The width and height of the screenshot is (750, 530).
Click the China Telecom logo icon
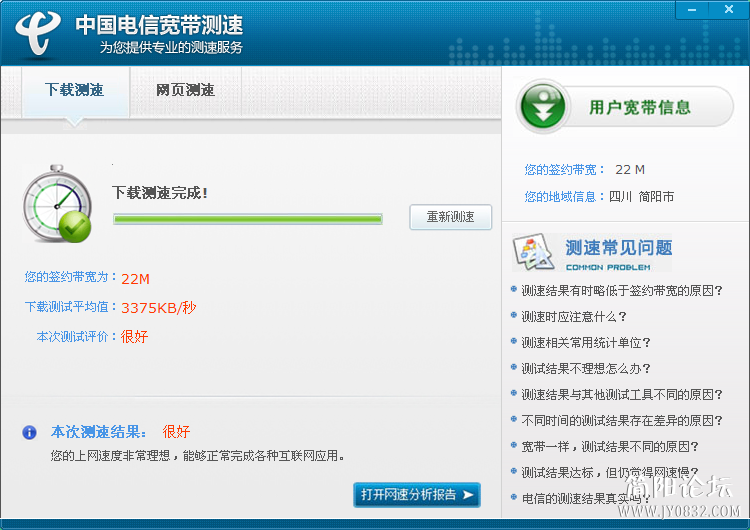point(38,33)
